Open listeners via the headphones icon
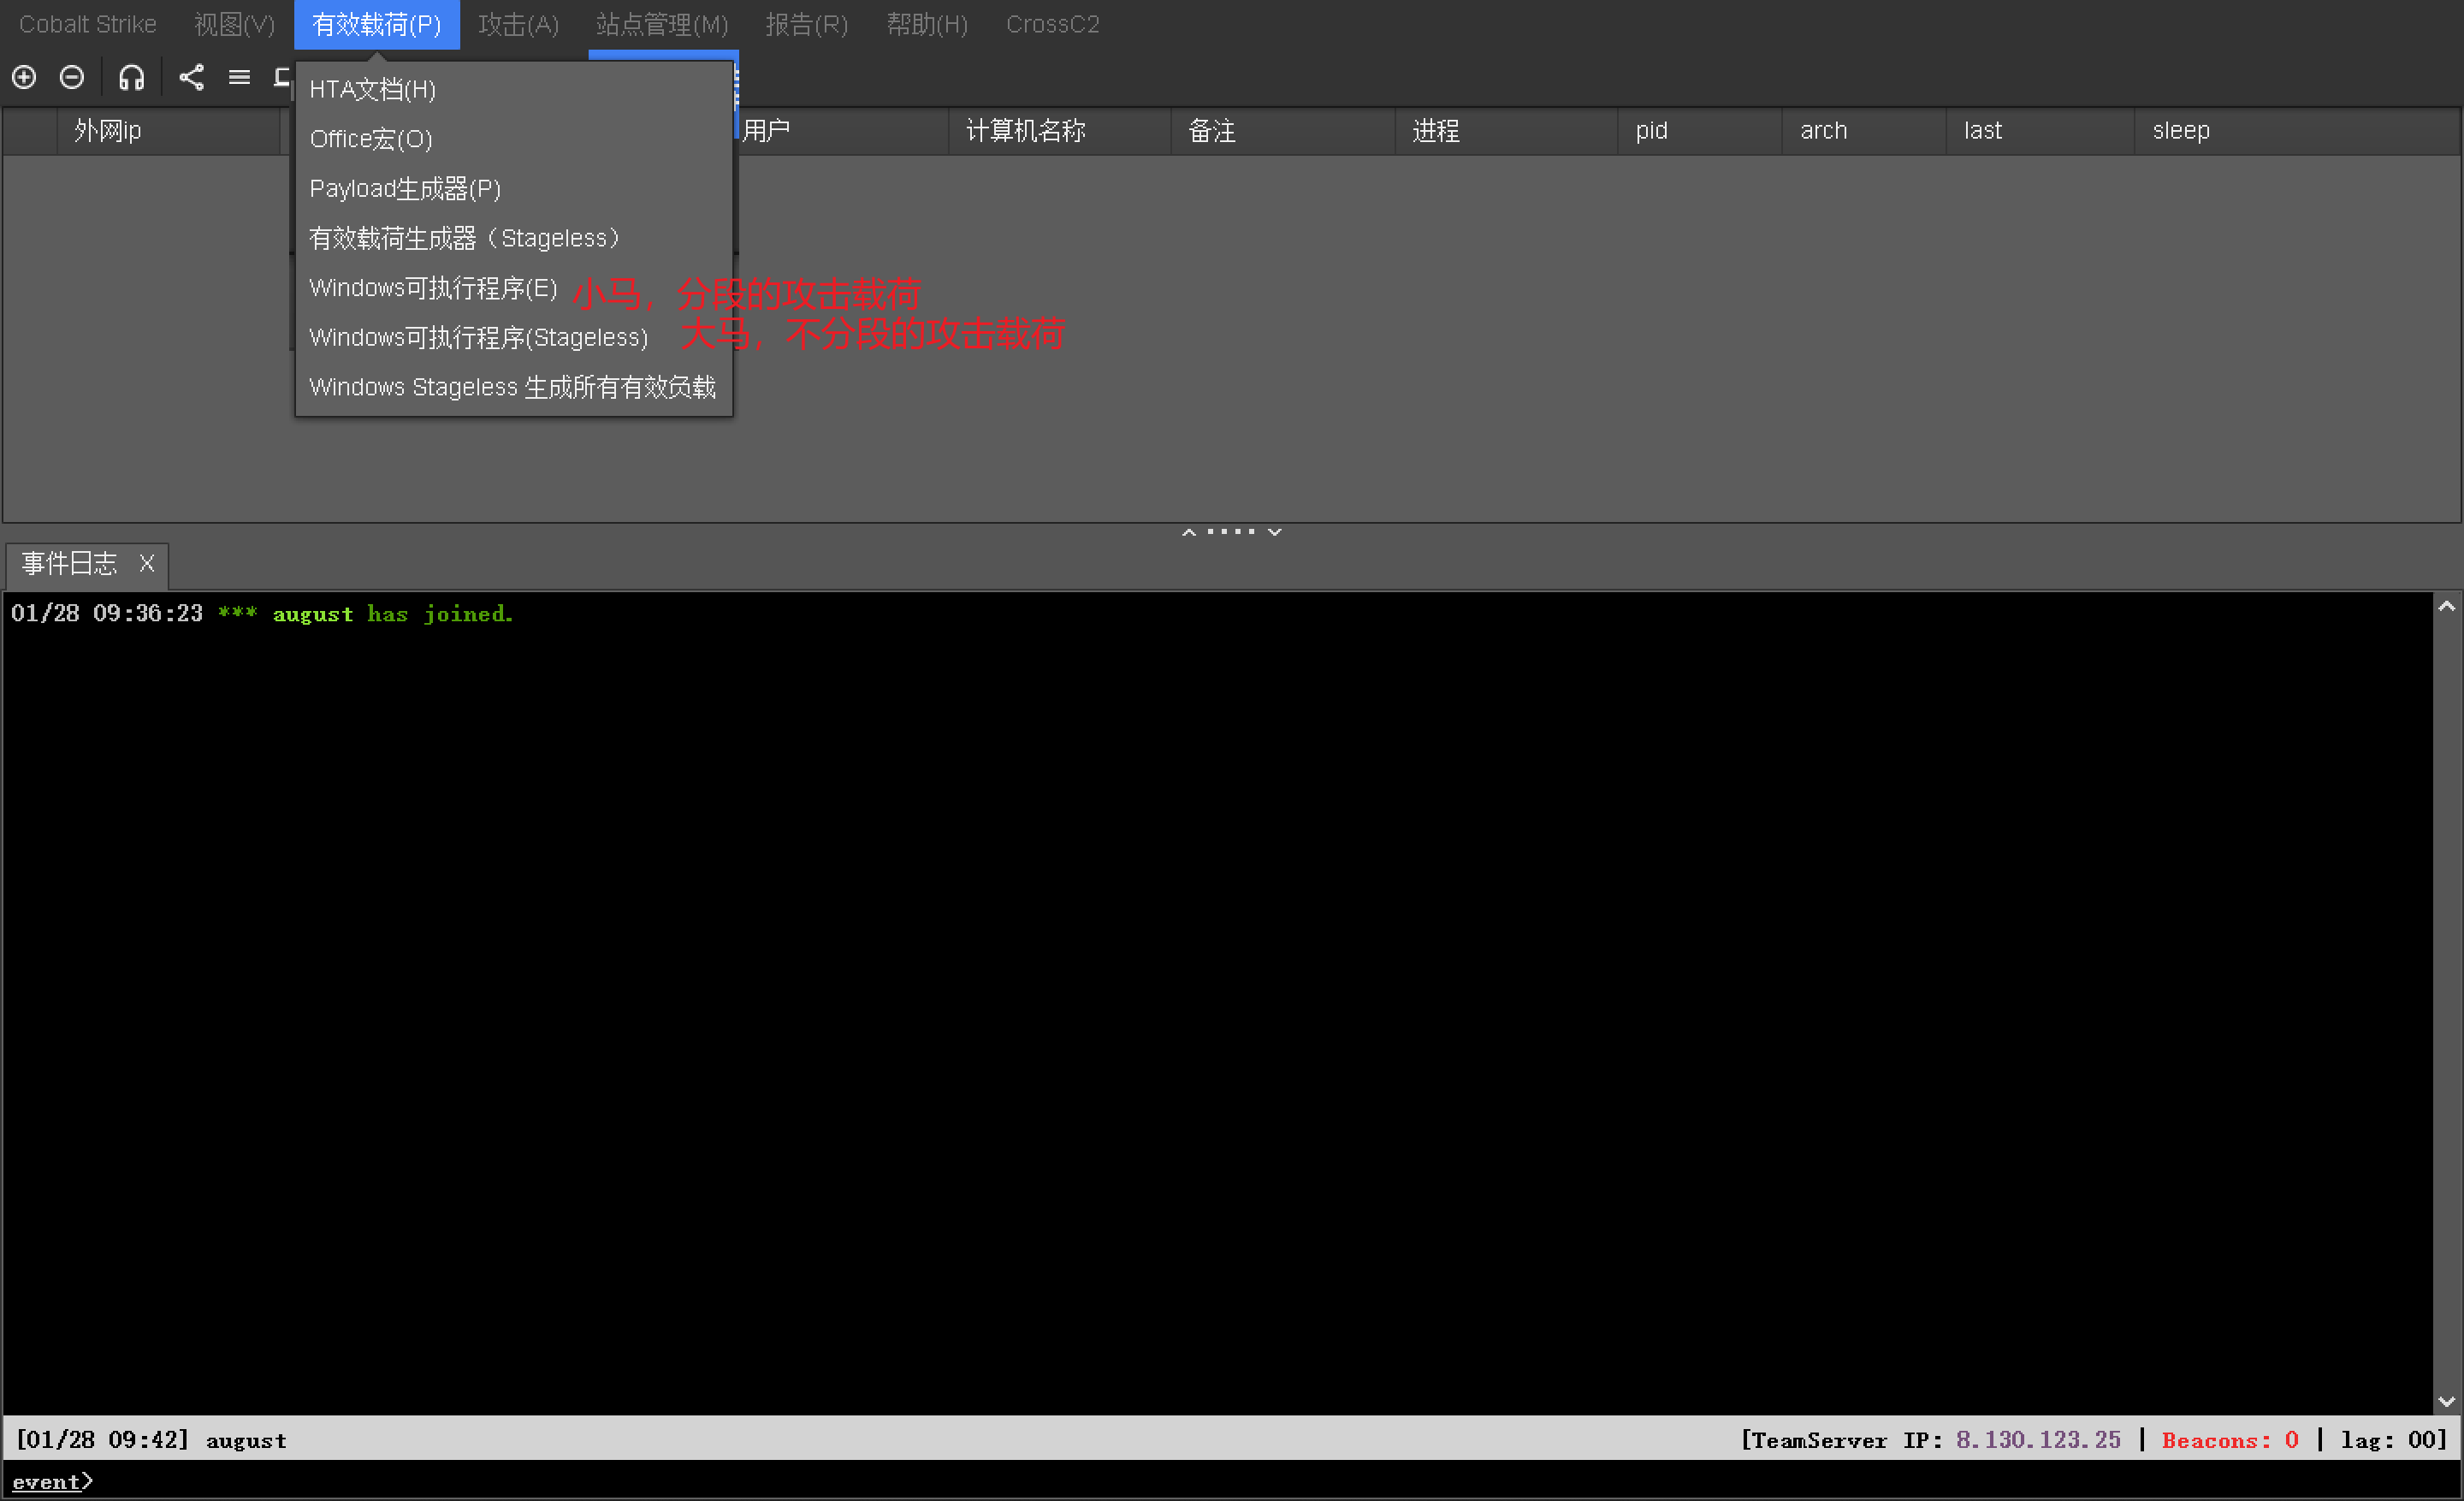This screenshot has width=2464, height=1501. point(132,77)
